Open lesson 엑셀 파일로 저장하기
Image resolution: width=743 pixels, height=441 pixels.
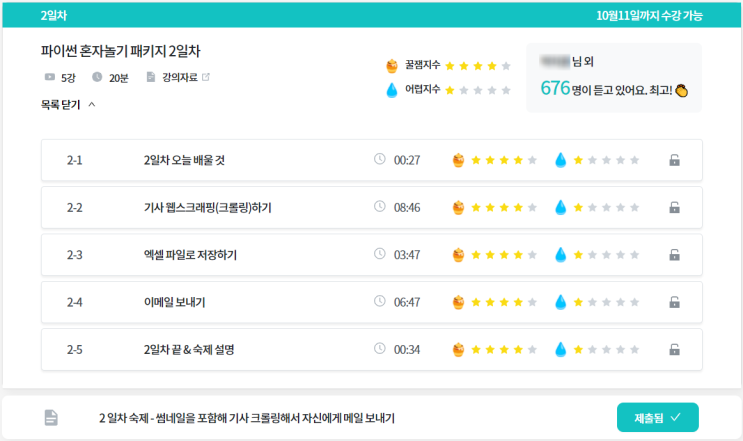(x=190, y=255)
